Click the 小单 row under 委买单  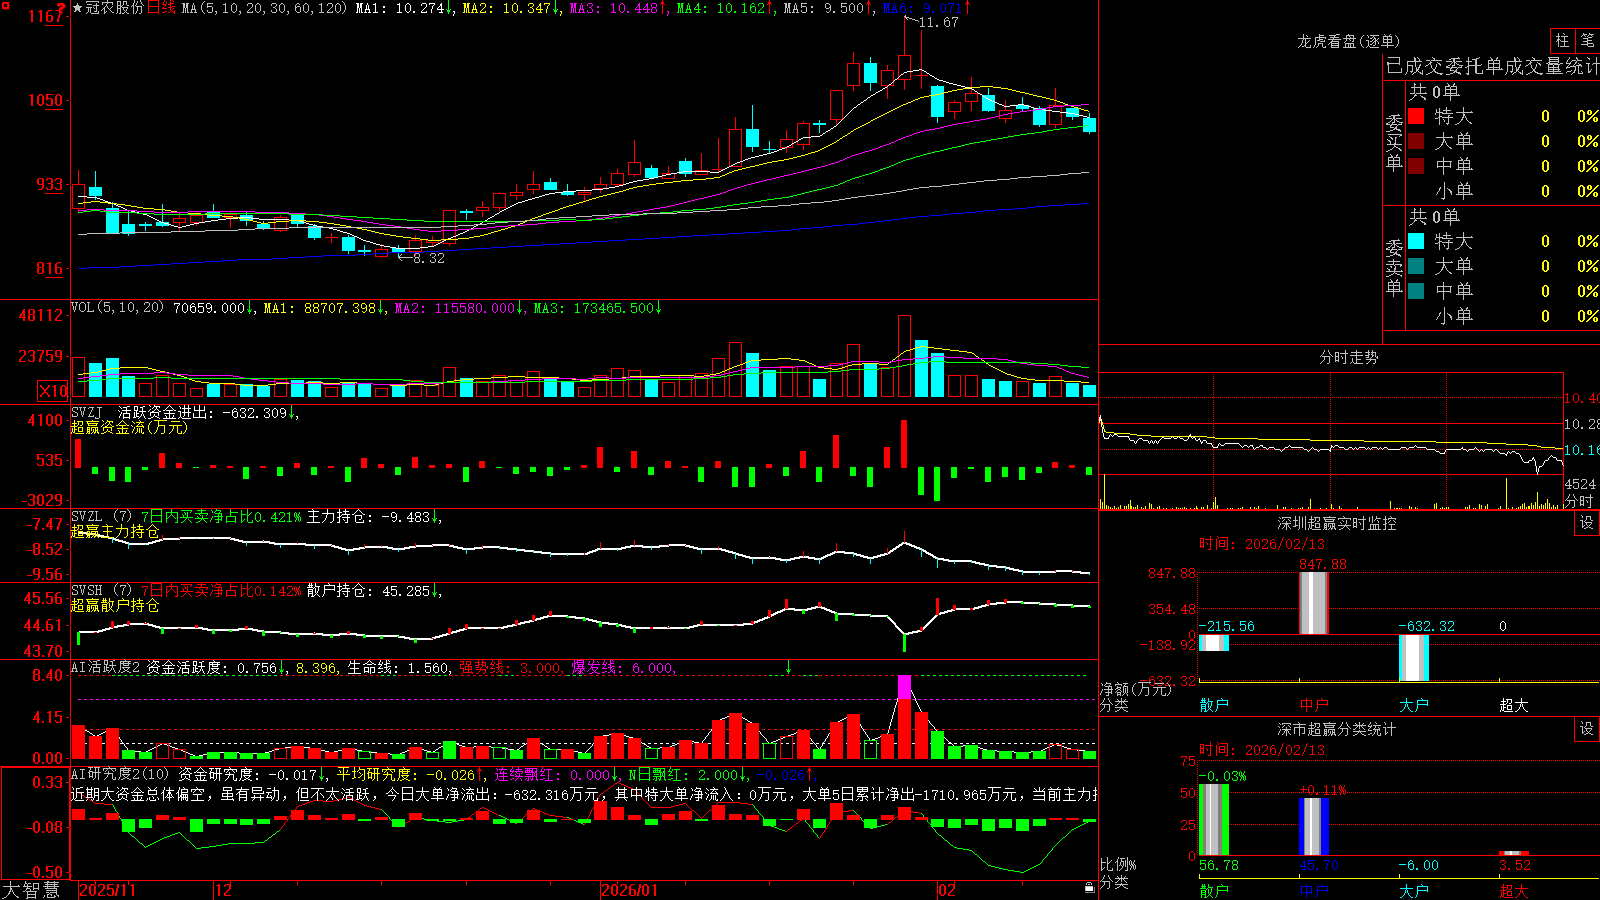point(1503,191)
